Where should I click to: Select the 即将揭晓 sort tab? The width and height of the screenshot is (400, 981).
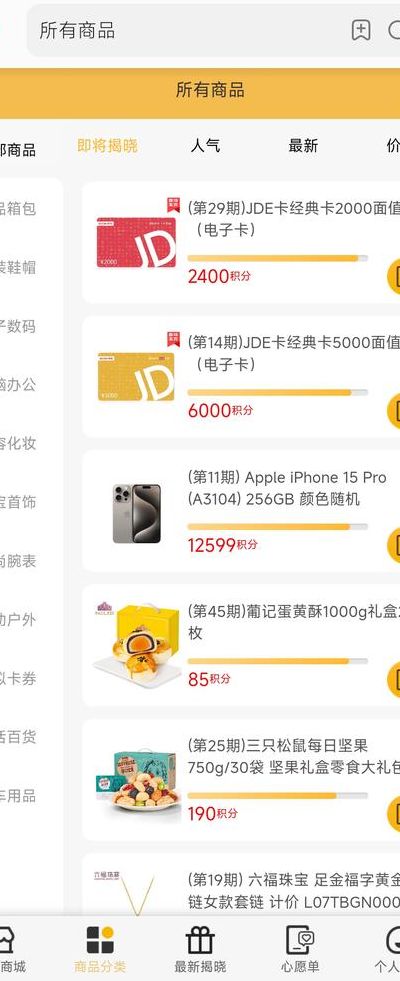pos(107,146)
